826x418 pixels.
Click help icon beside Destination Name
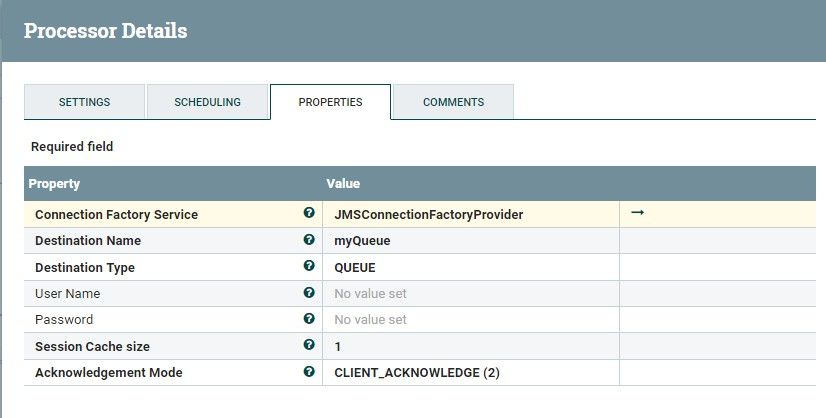(309, 240)
